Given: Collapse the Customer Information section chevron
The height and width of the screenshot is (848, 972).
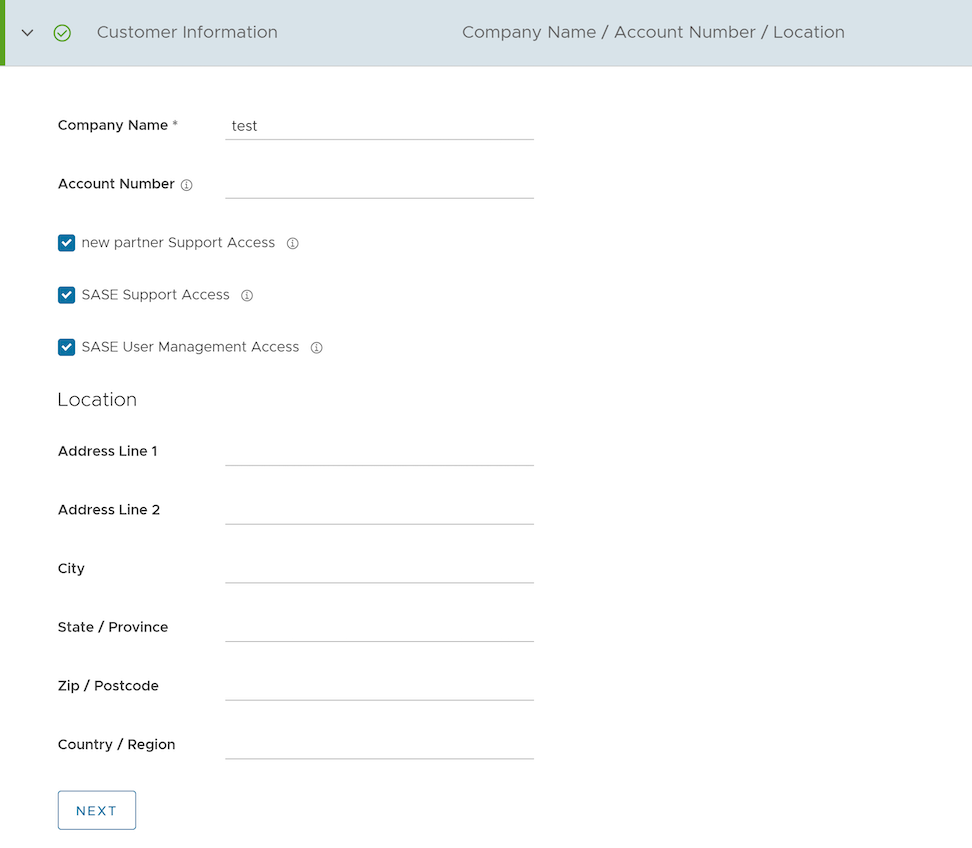Looking at the screenshot, I should [x=28, y=33].
